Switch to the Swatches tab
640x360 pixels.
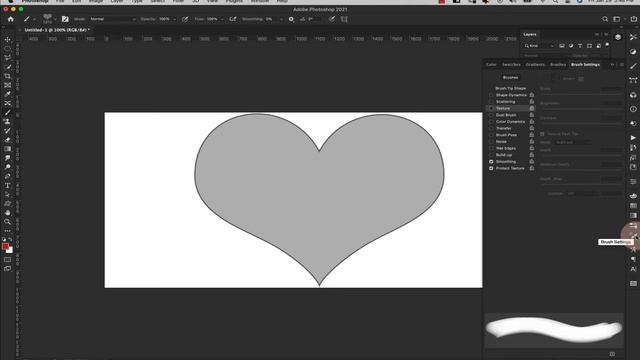(x=511, y=64)
